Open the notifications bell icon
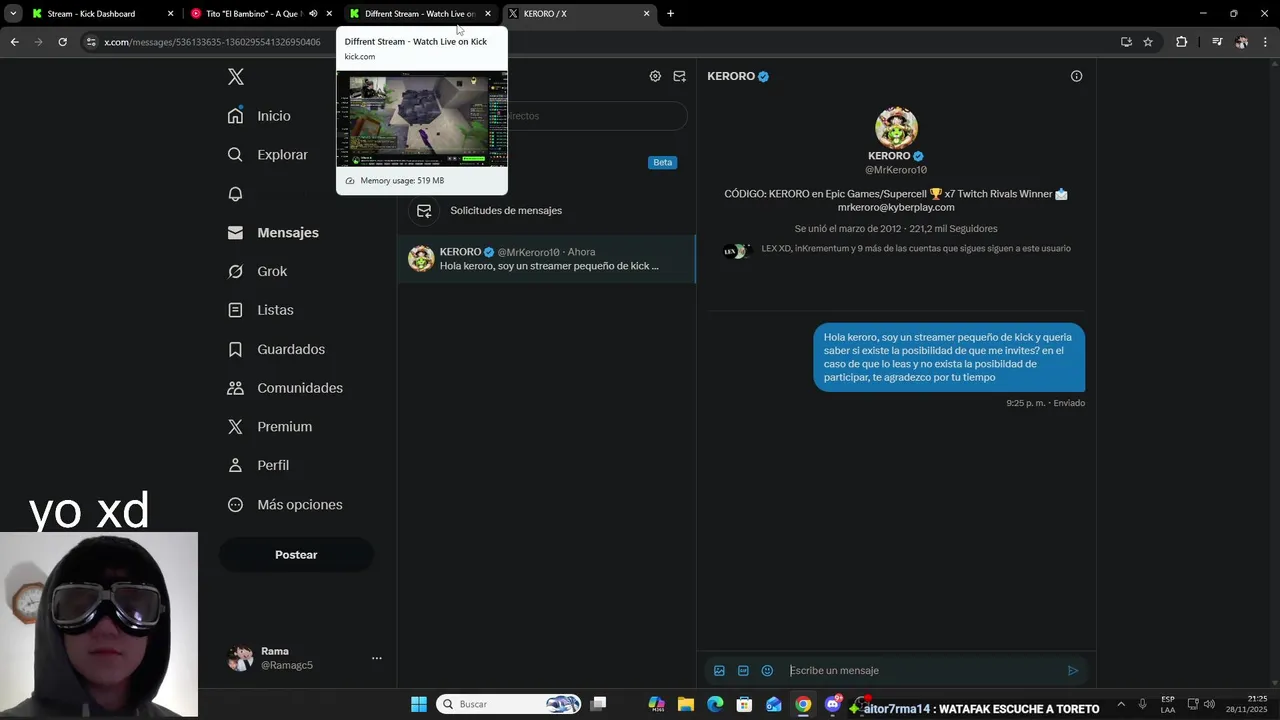 click(x=235, y=194)
